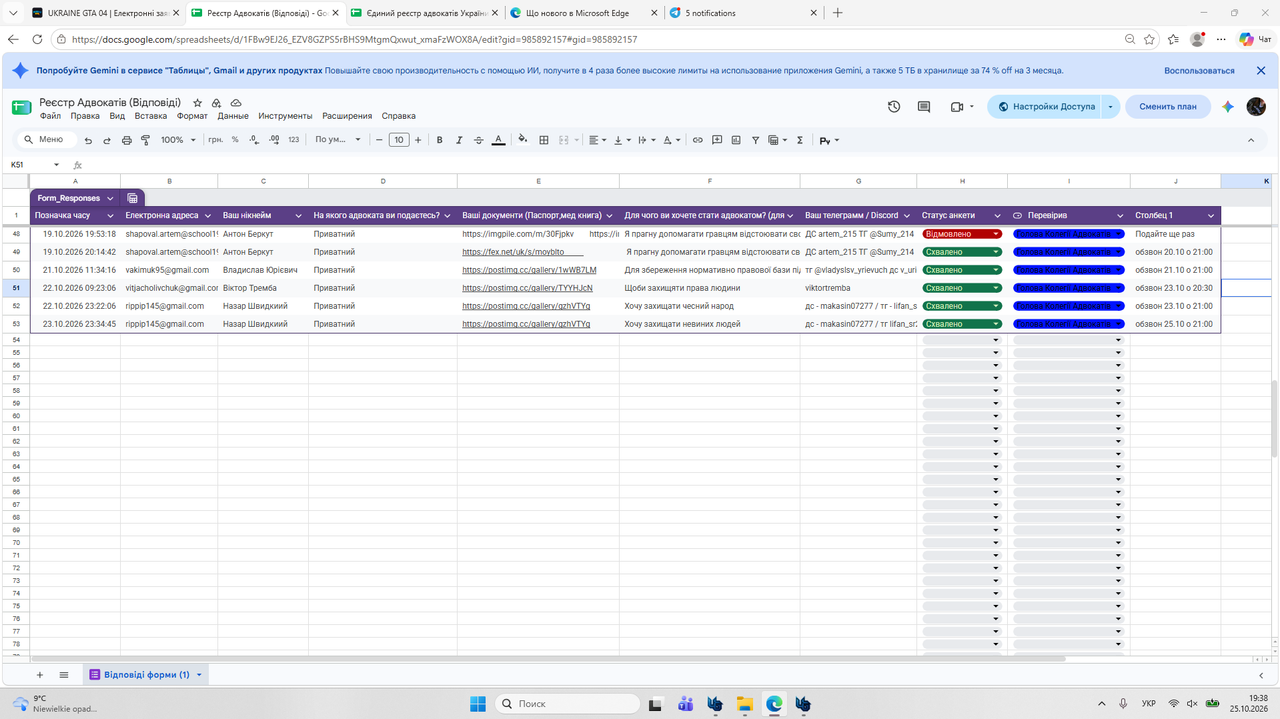Show comments panel icon
This screenshot has height=719, width=1280.
coord(924,107)
